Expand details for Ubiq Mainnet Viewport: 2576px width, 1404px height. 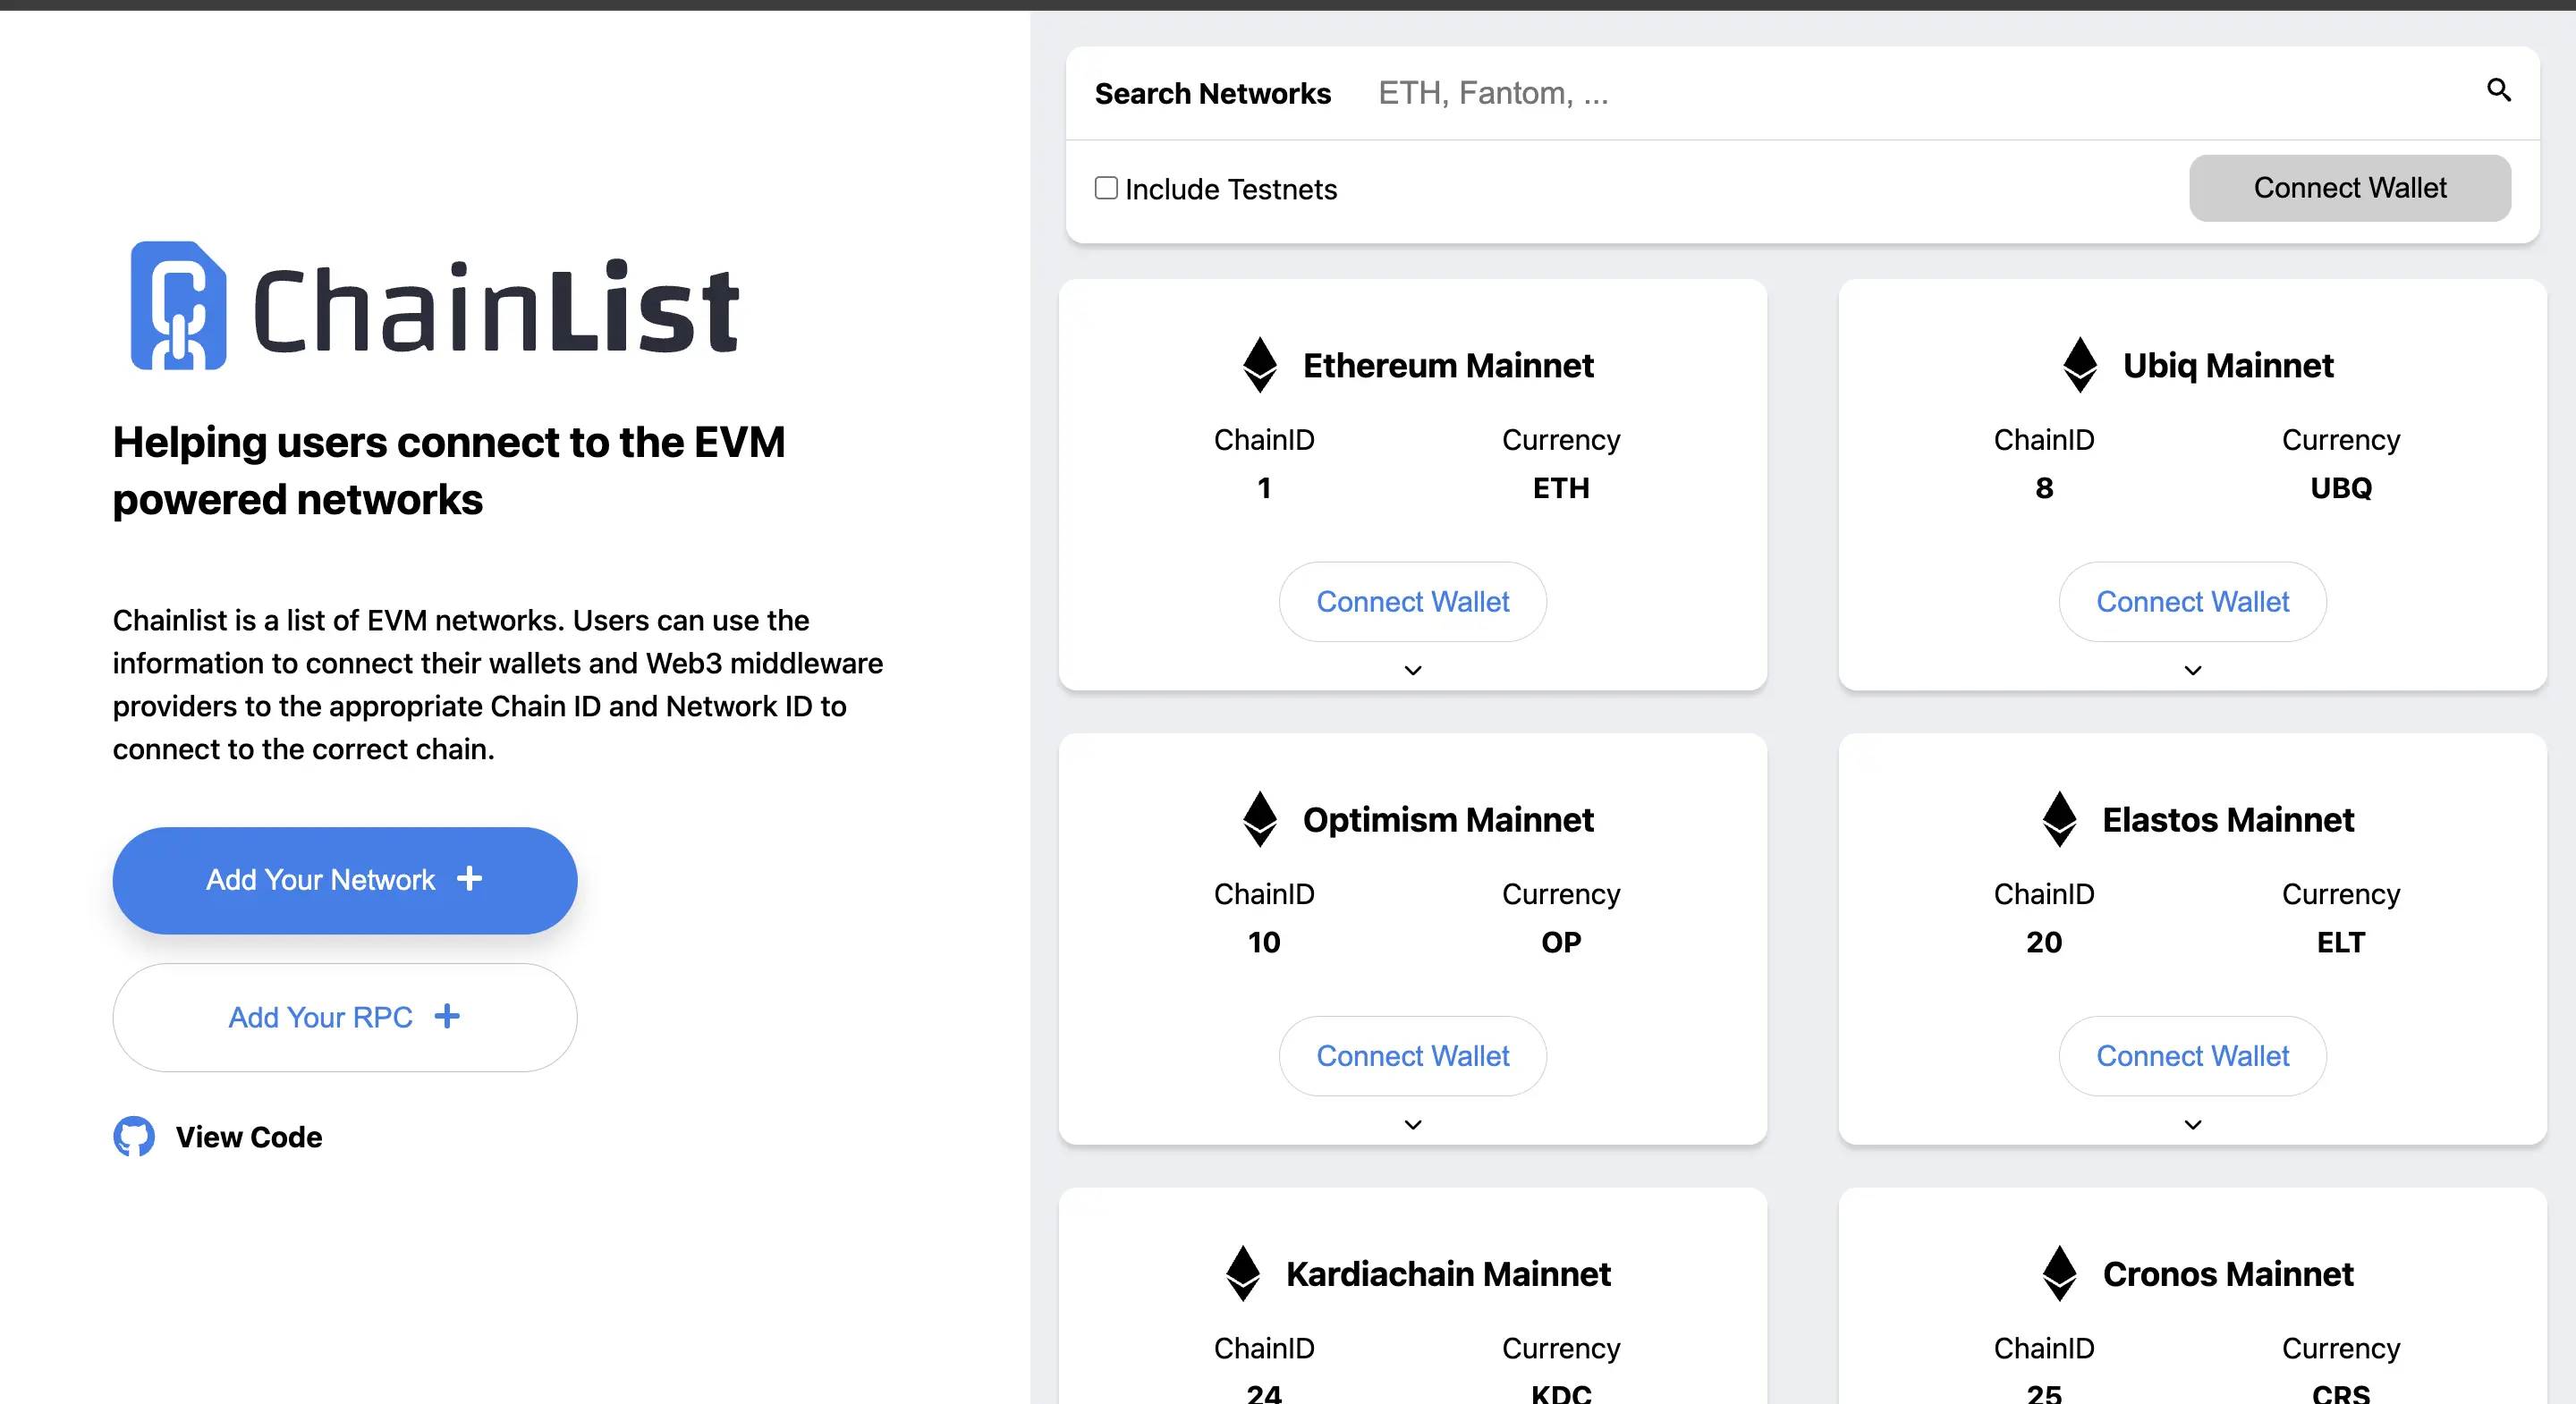(2192, 669)
